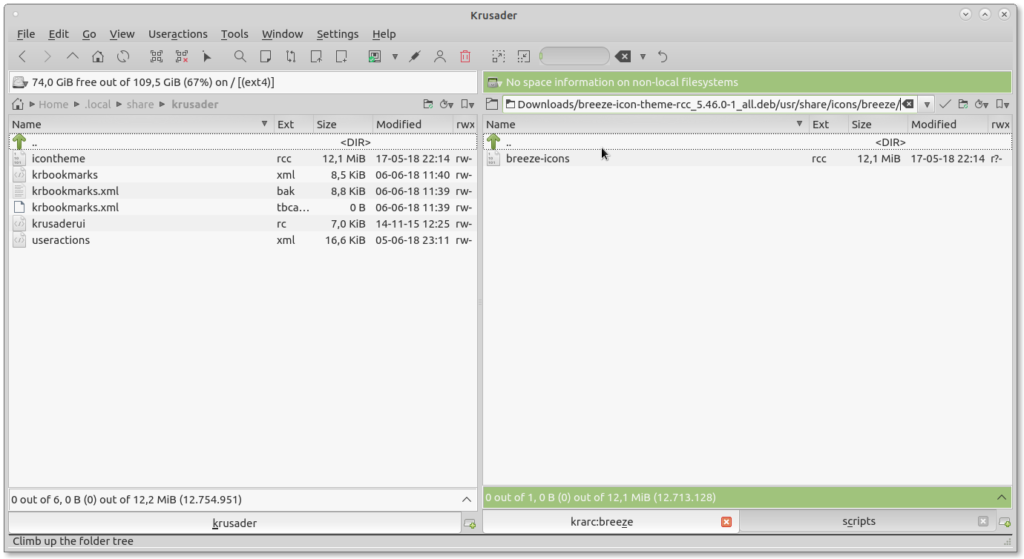This screenshot has height=559, width=1024.
Task: Open the File menu
Action: tap(26, 34)
